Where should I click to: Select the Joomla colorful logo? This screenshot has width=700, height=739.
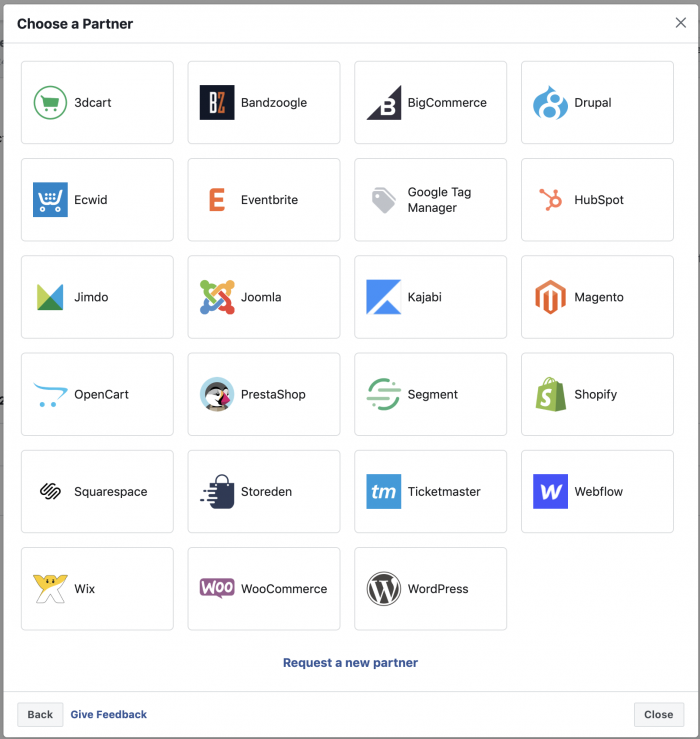[x=217, y=297]
